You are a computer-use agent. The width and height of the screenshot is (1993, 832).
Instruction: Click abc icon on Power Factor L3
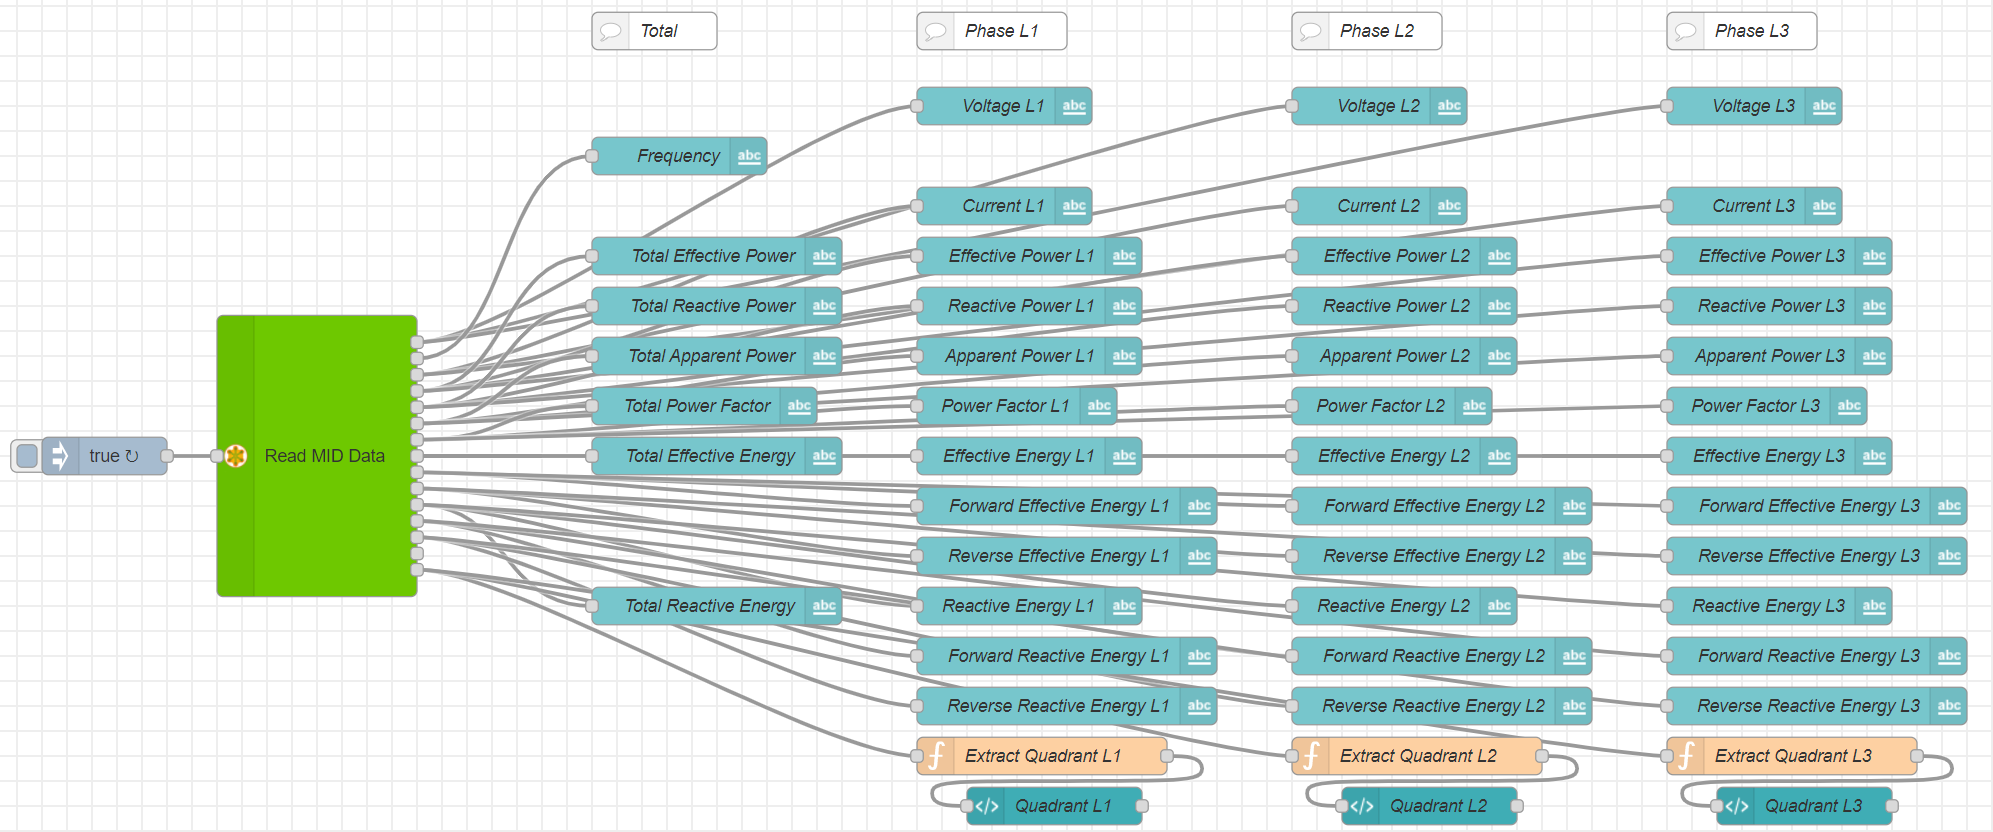point(1849,406)
